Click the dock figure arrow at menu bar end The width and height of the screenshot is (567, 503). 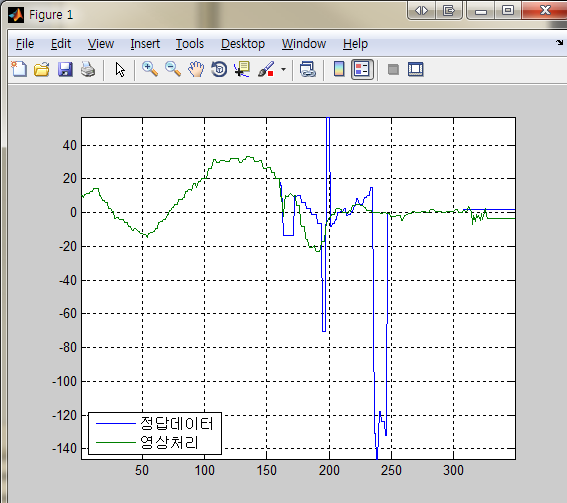click(x=560, y=42)
